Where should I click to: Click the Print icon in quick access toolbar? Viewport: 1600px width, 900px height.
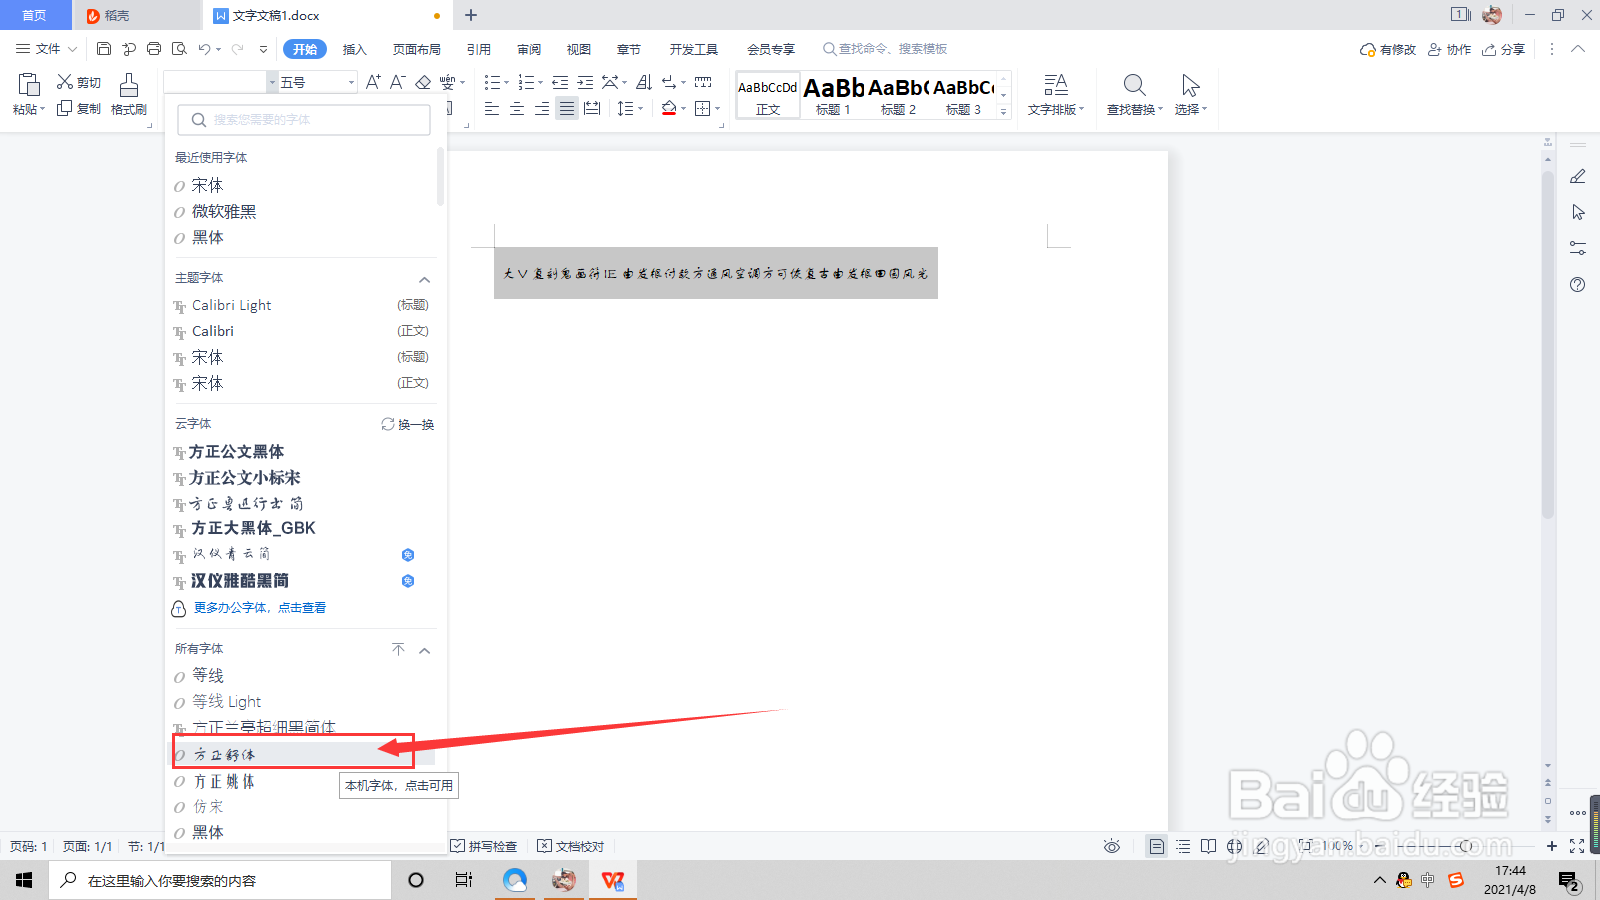tap(154, 49)
